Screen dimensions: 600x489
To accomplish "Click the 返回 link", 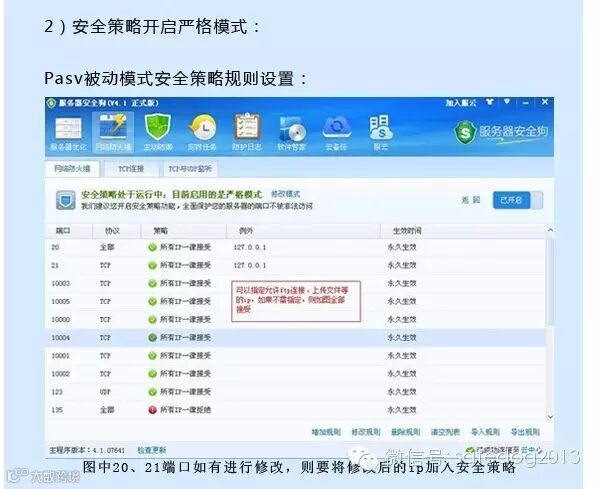I will (x=471, y=200).
